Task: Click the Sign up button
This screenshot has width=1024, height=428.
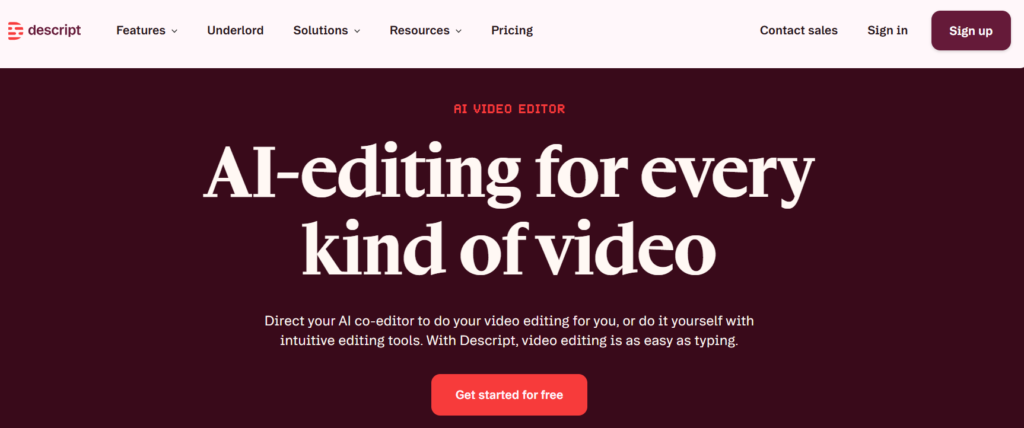Action: point(971,31)
